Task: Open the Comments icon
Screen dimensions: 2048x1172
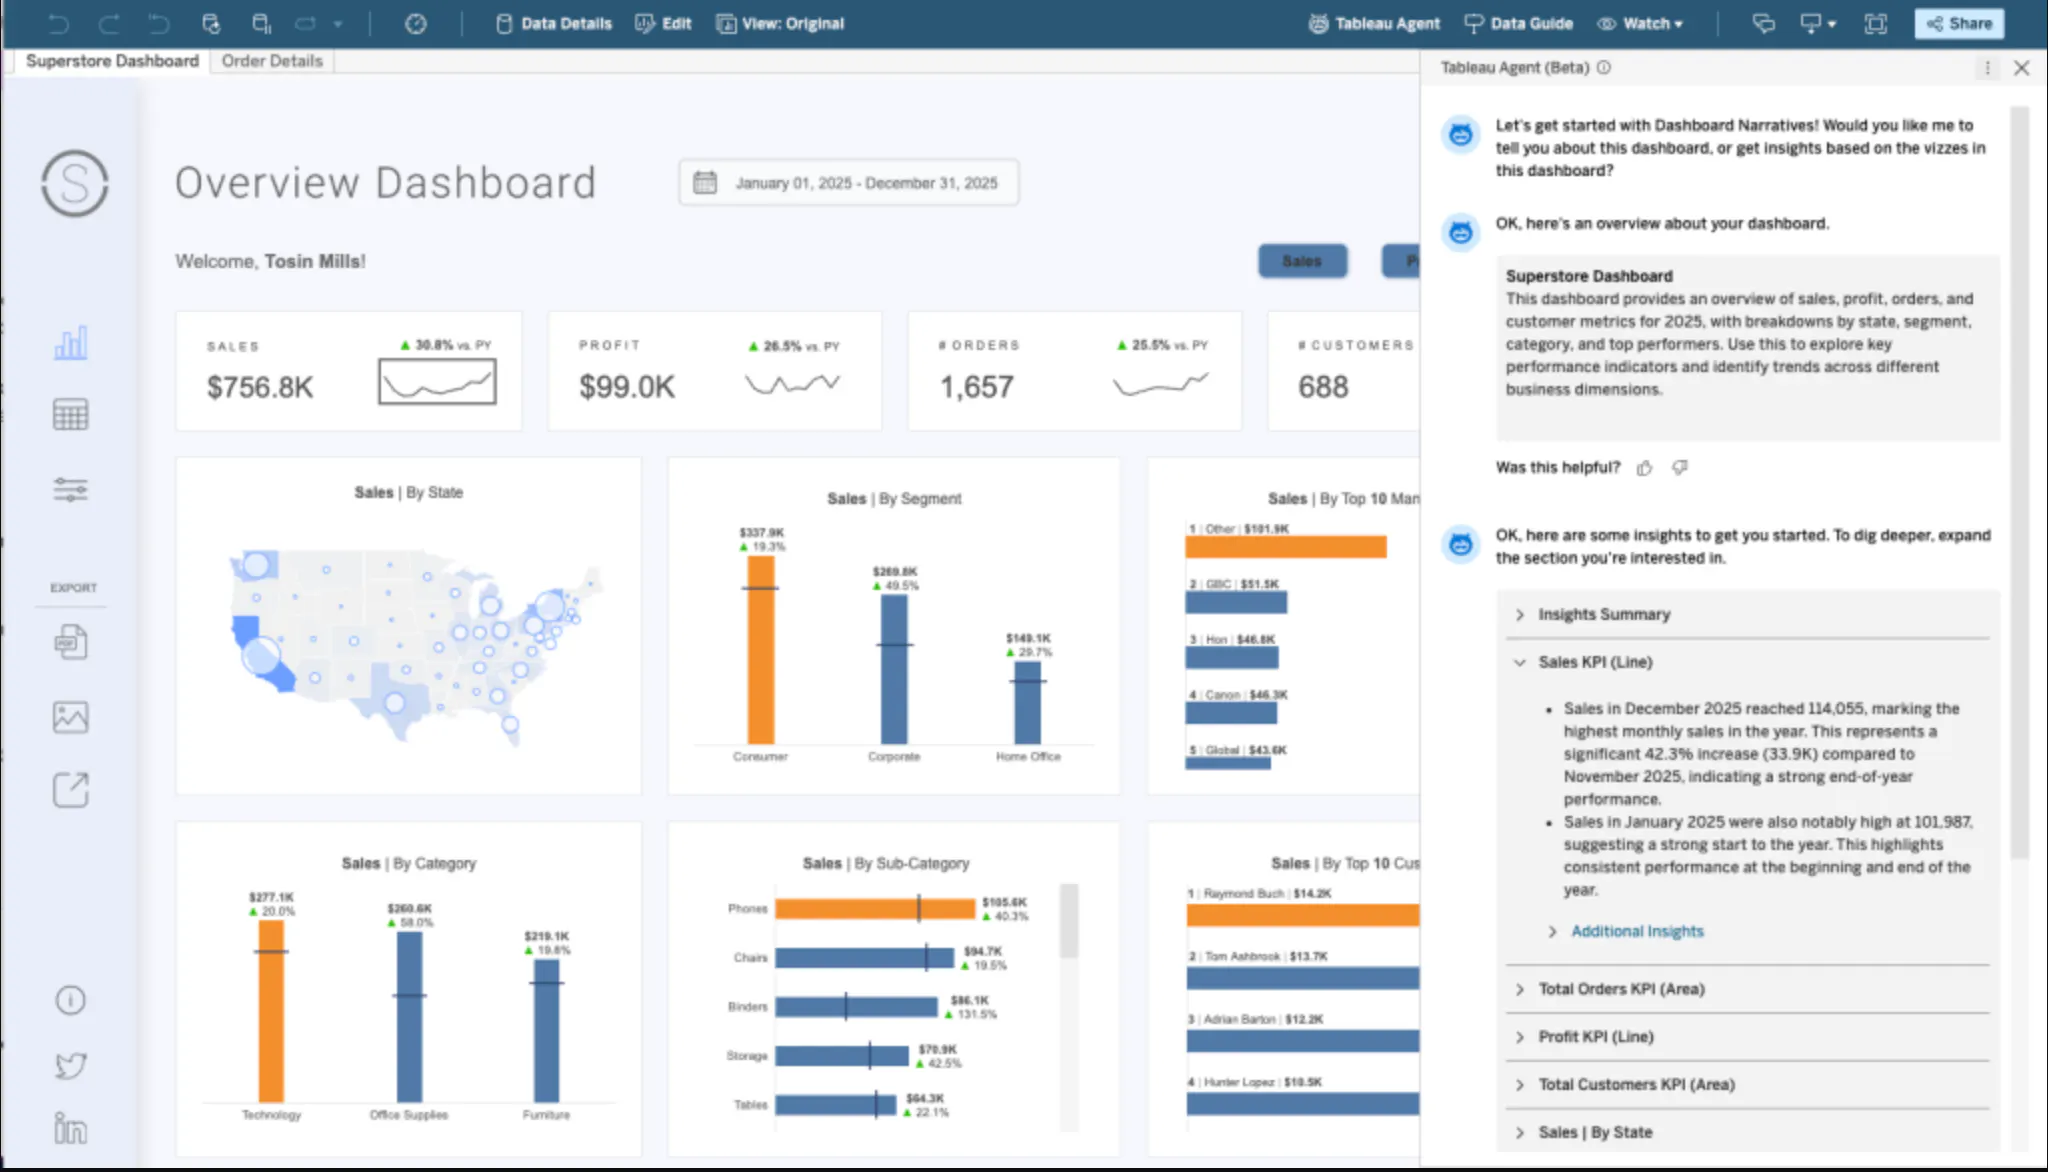Action: coord(1764,23)
